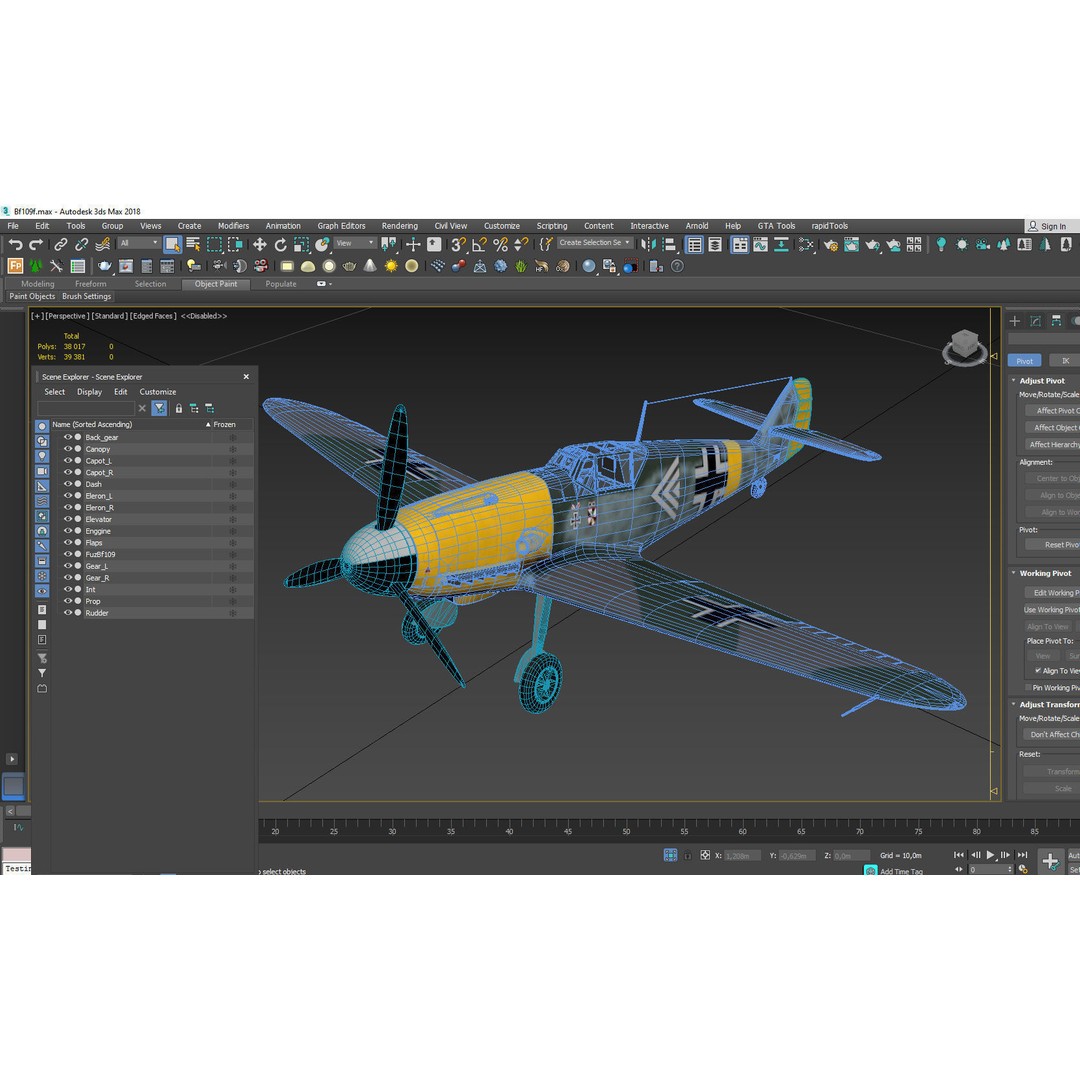Activate the Select and Rotate tool
This screenshot has width=1080, height=1080.
(x=280, y=245)
